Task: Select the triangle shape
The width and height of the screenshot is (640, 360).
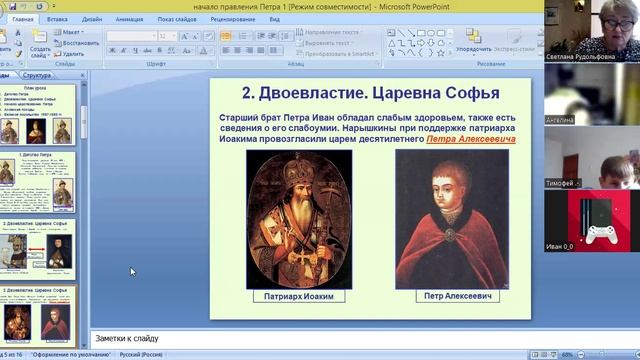Action: [391, 43]
